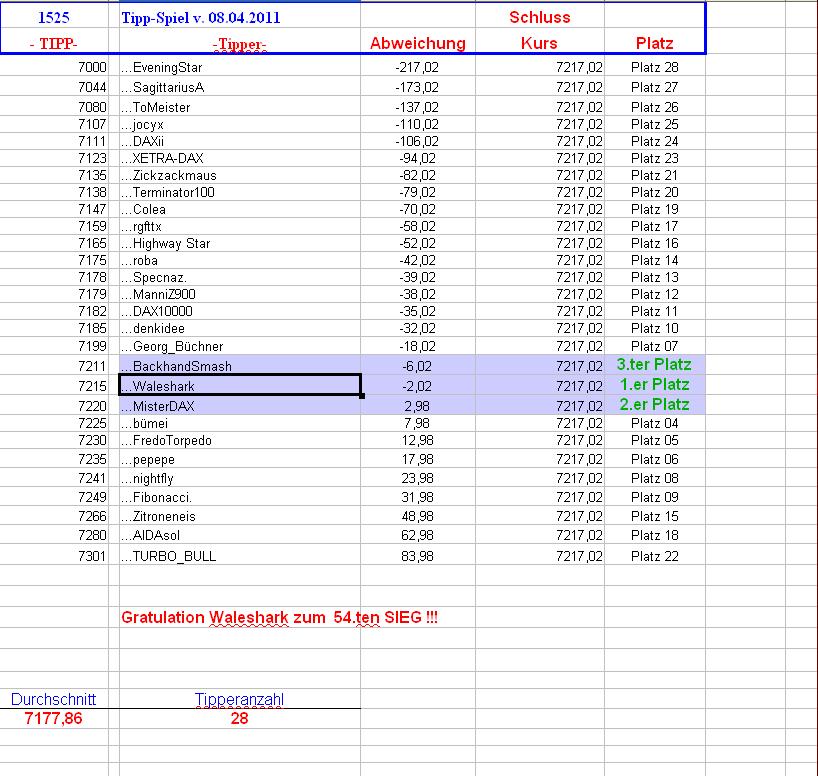Select the cell containing Waleshark
This screenshot has height=776, width=818.
239,385
